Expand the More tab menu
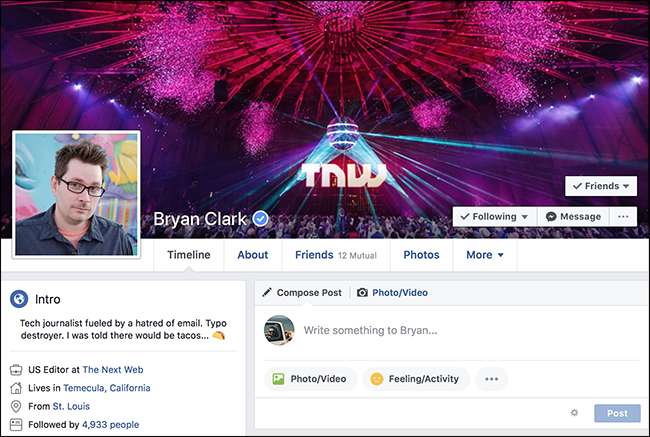The width and height of the screenshot is (650, 437). [x=485, y=255]
